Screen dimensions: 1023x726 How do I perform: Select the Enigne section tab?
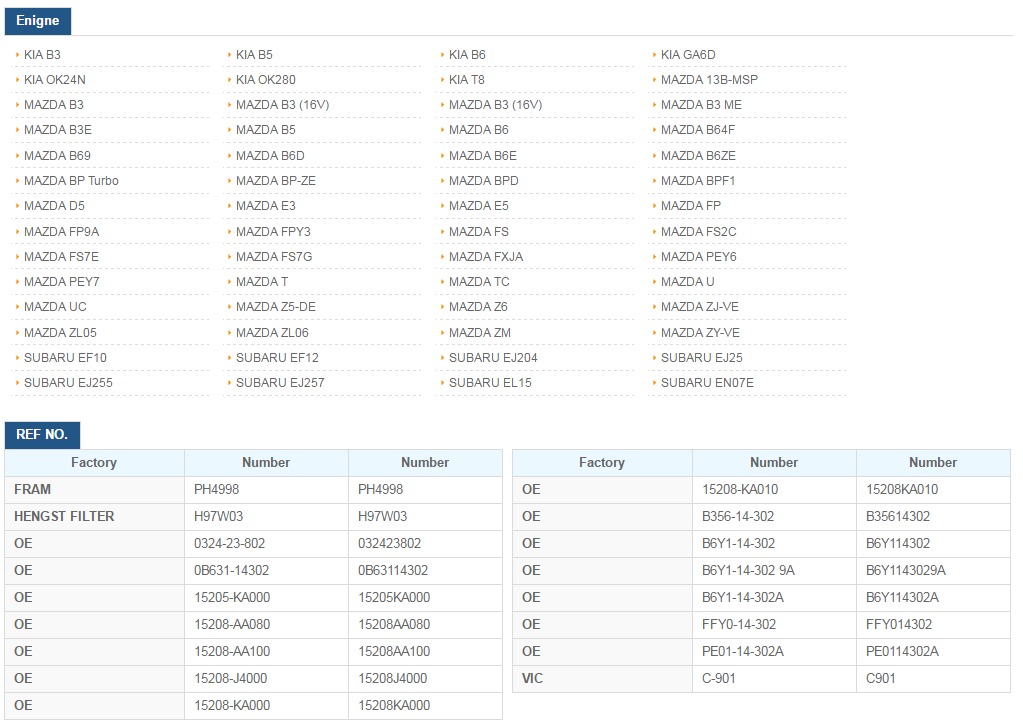point(38,21)
